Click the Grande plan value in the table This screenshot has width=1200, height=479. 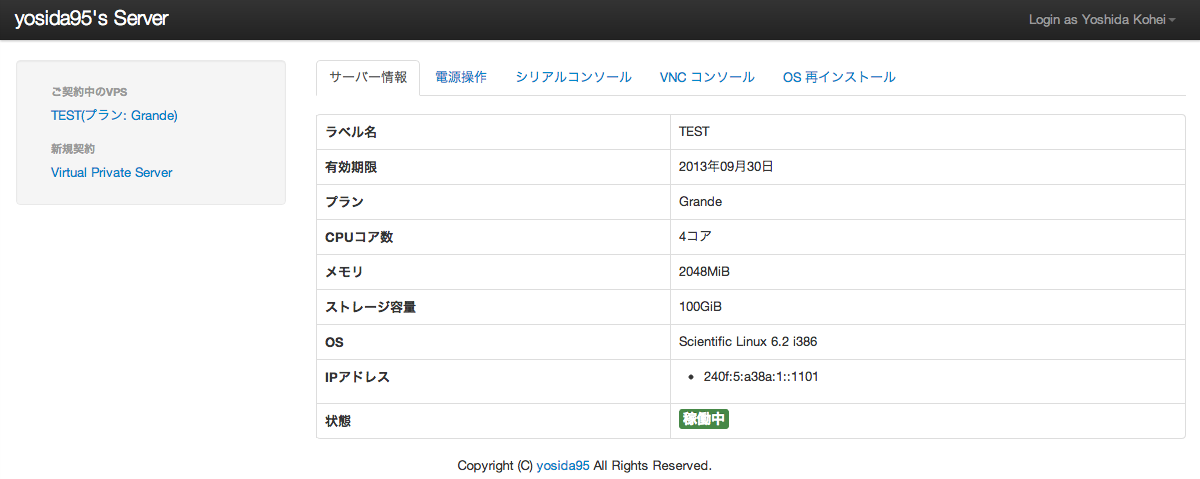click(700, 202)
